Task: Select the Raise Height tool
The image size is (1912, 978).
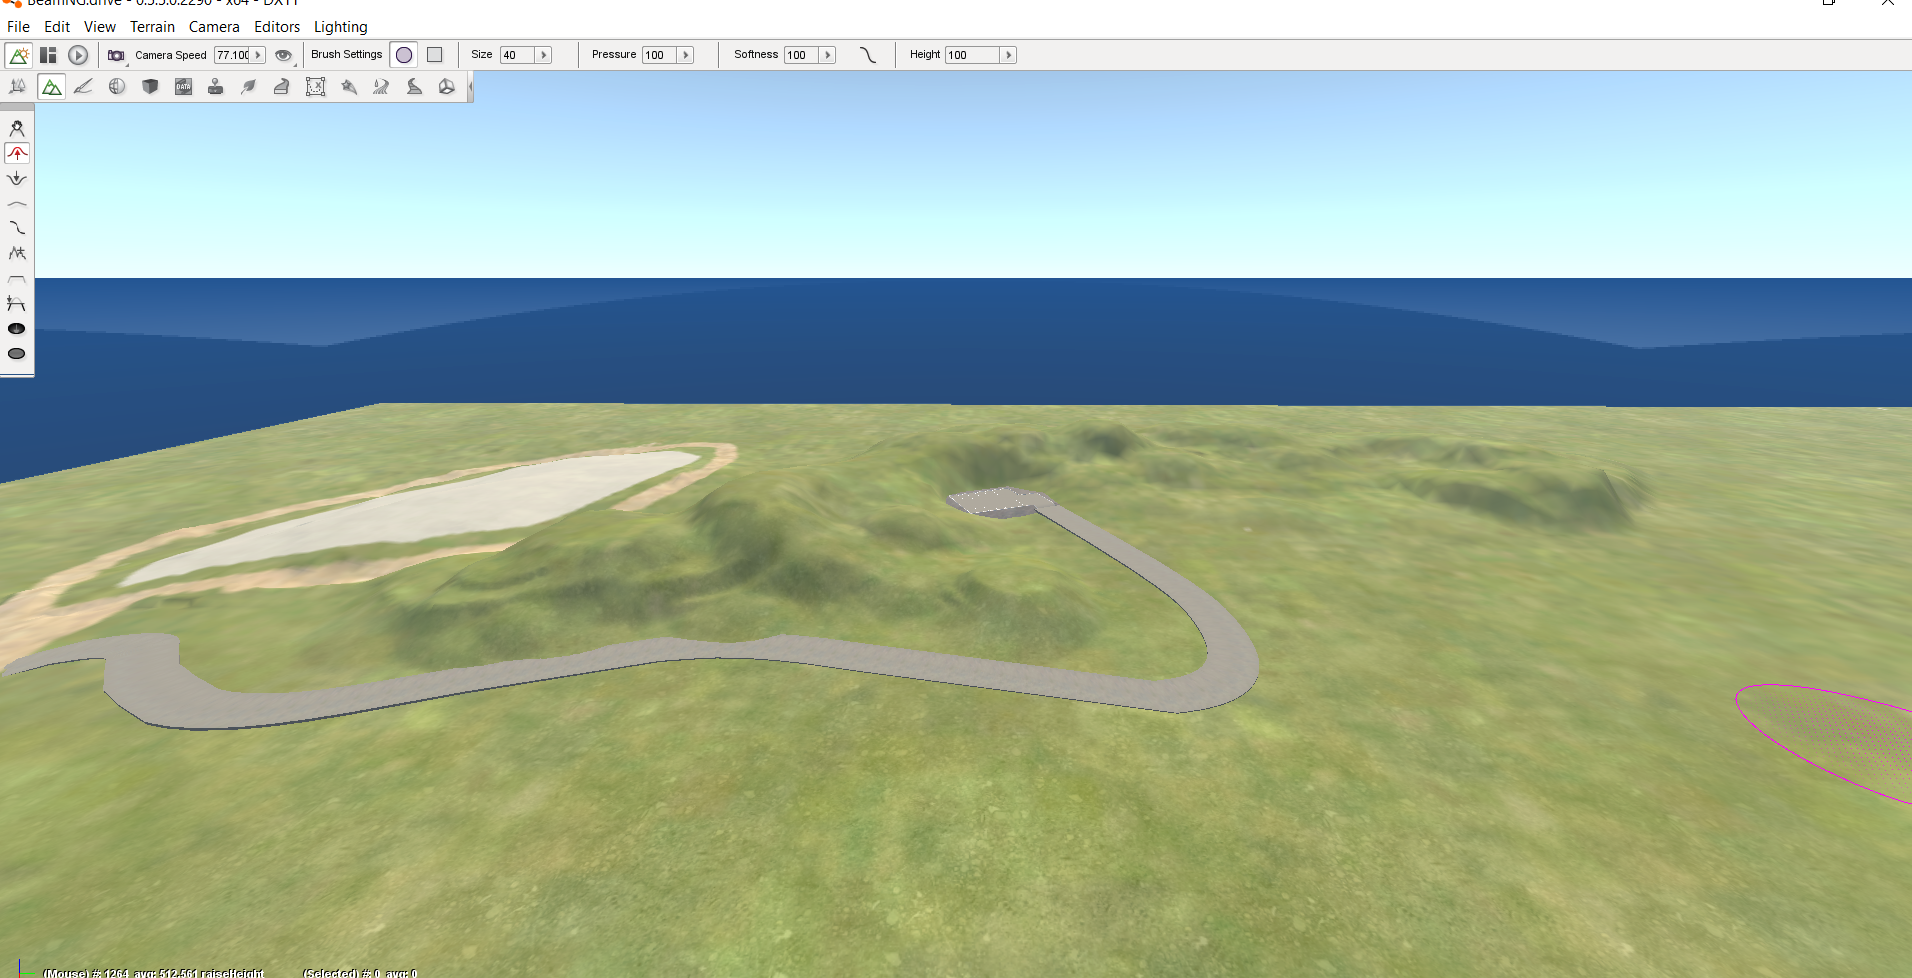Action: [17, 153]
